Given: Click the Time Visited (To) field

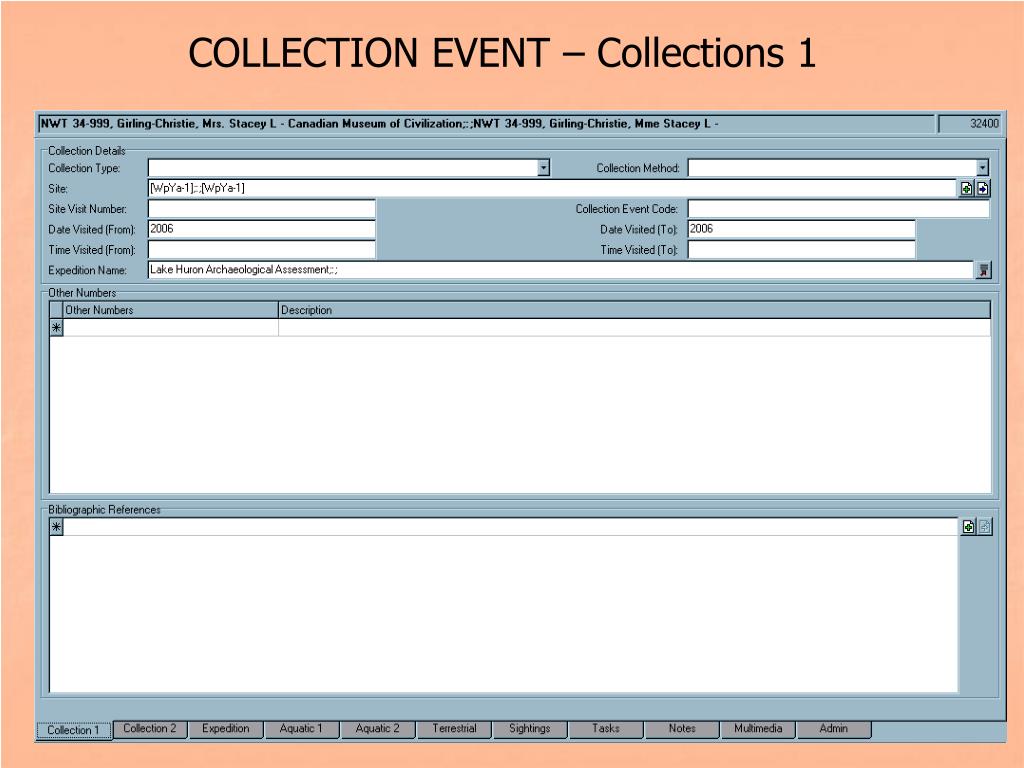Looking at the screenshot, I should pyautogui.click(x=801, y=249).
